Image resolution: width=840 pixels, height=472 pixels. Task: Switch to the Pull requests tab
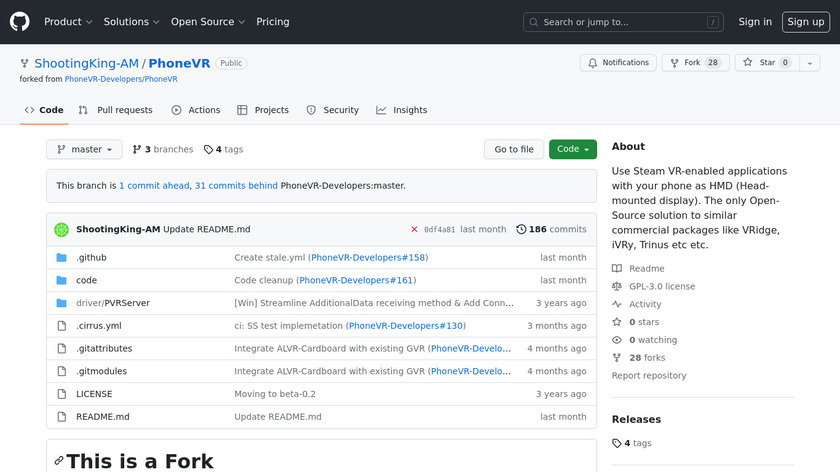(x=116, y=110)
